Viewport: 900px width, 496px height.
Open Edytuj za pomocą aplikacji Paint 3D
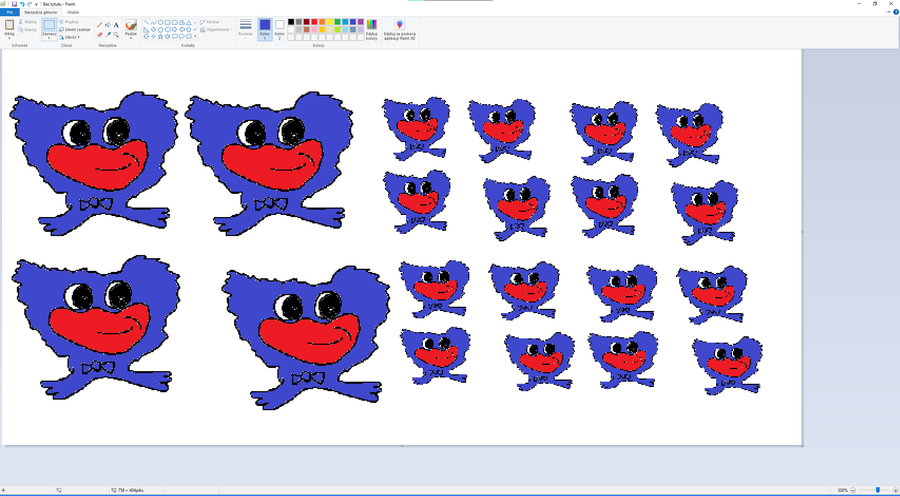(x=399, y=29)
